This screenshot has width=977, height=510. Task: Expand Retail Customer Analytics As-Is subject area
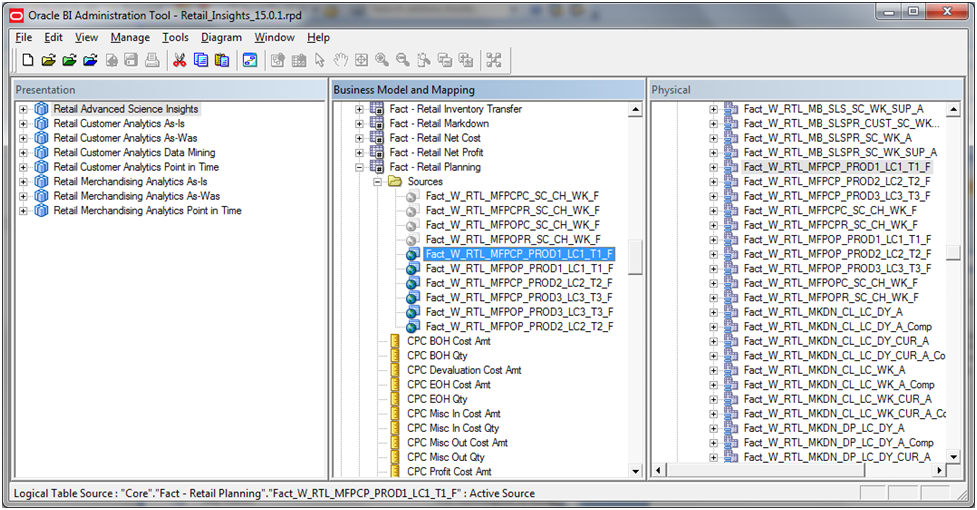tap(23, 123)
